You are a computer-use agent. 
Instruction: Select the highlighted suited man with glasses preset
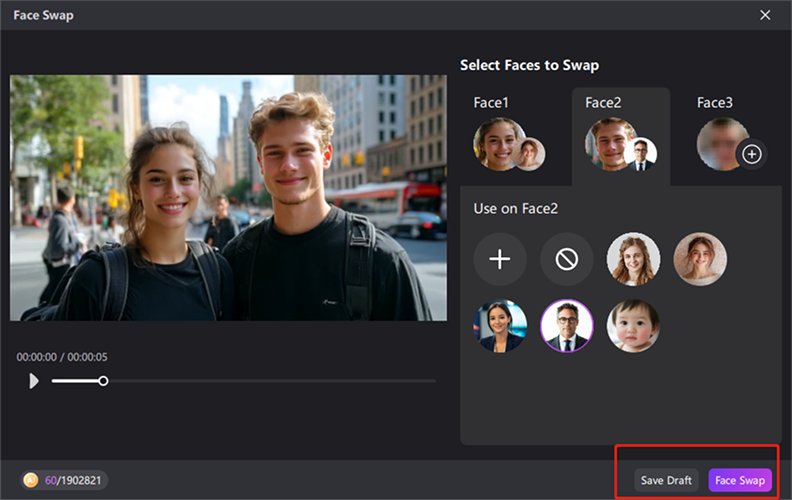(566, 326)
